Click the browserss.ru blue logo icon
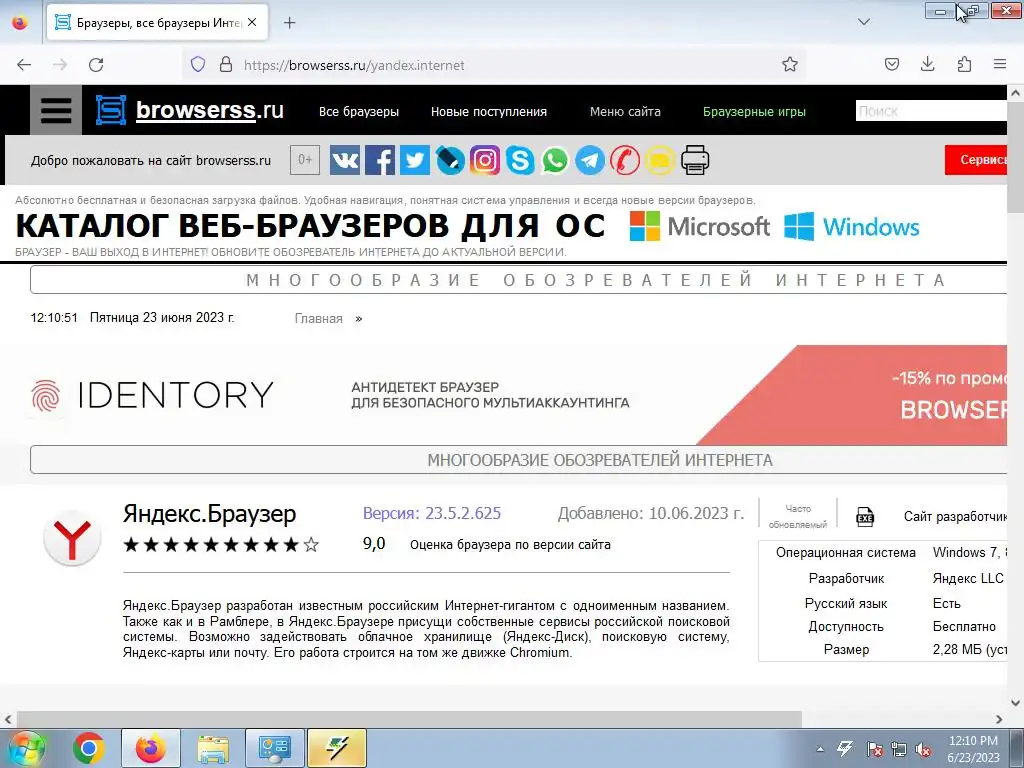 (x=111, y=110)
